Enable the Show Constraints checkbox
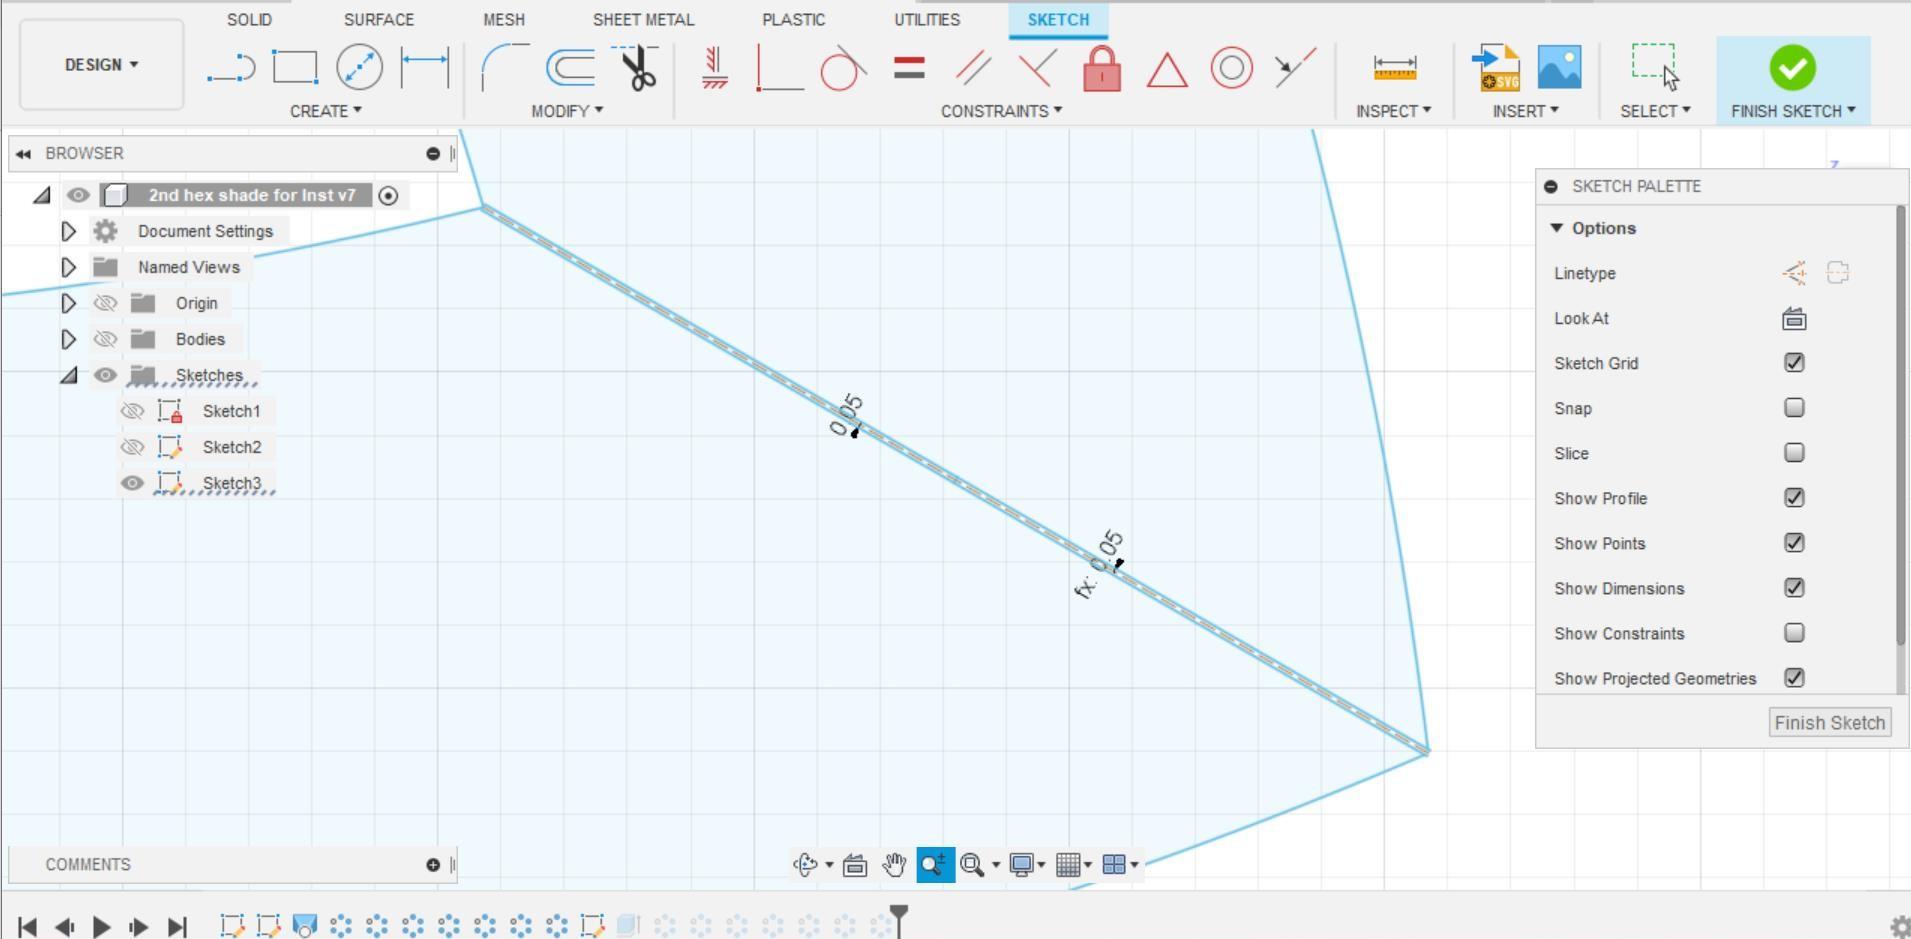The width and height of the screenshot is (1911, 939). (1794, 633)
